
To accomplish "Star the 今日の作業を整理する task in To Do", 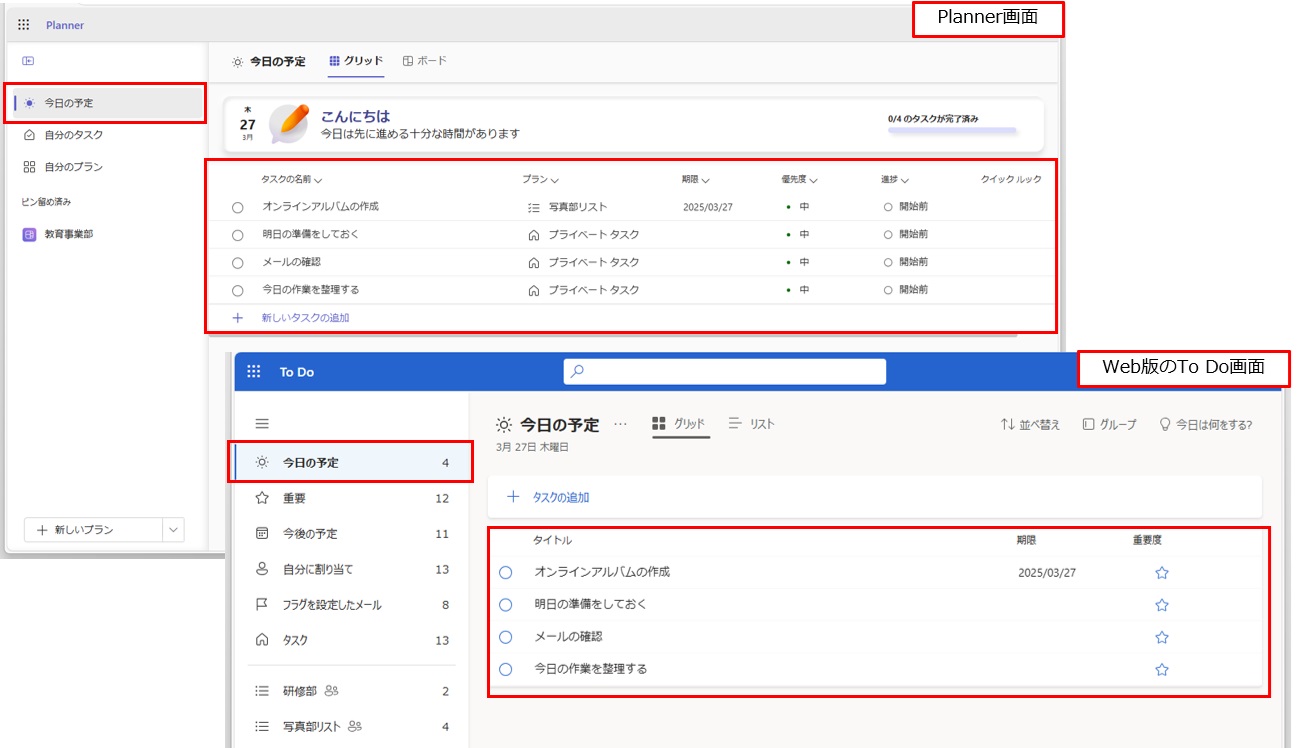I will [1162, 669].
